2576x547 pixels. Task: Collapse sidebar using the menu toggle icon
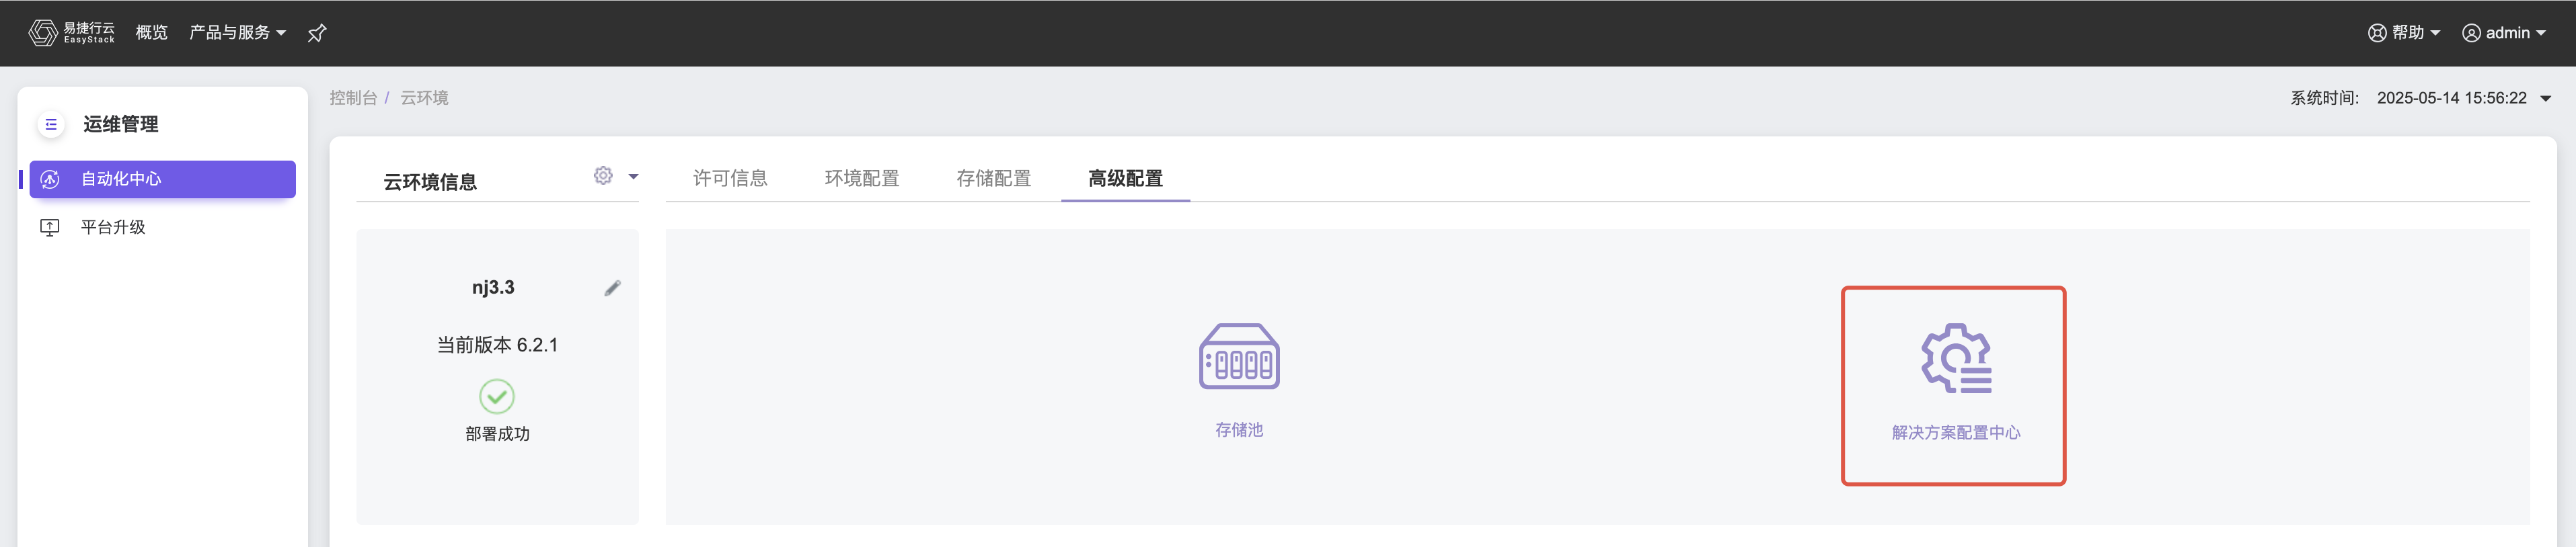pos(51,125)
